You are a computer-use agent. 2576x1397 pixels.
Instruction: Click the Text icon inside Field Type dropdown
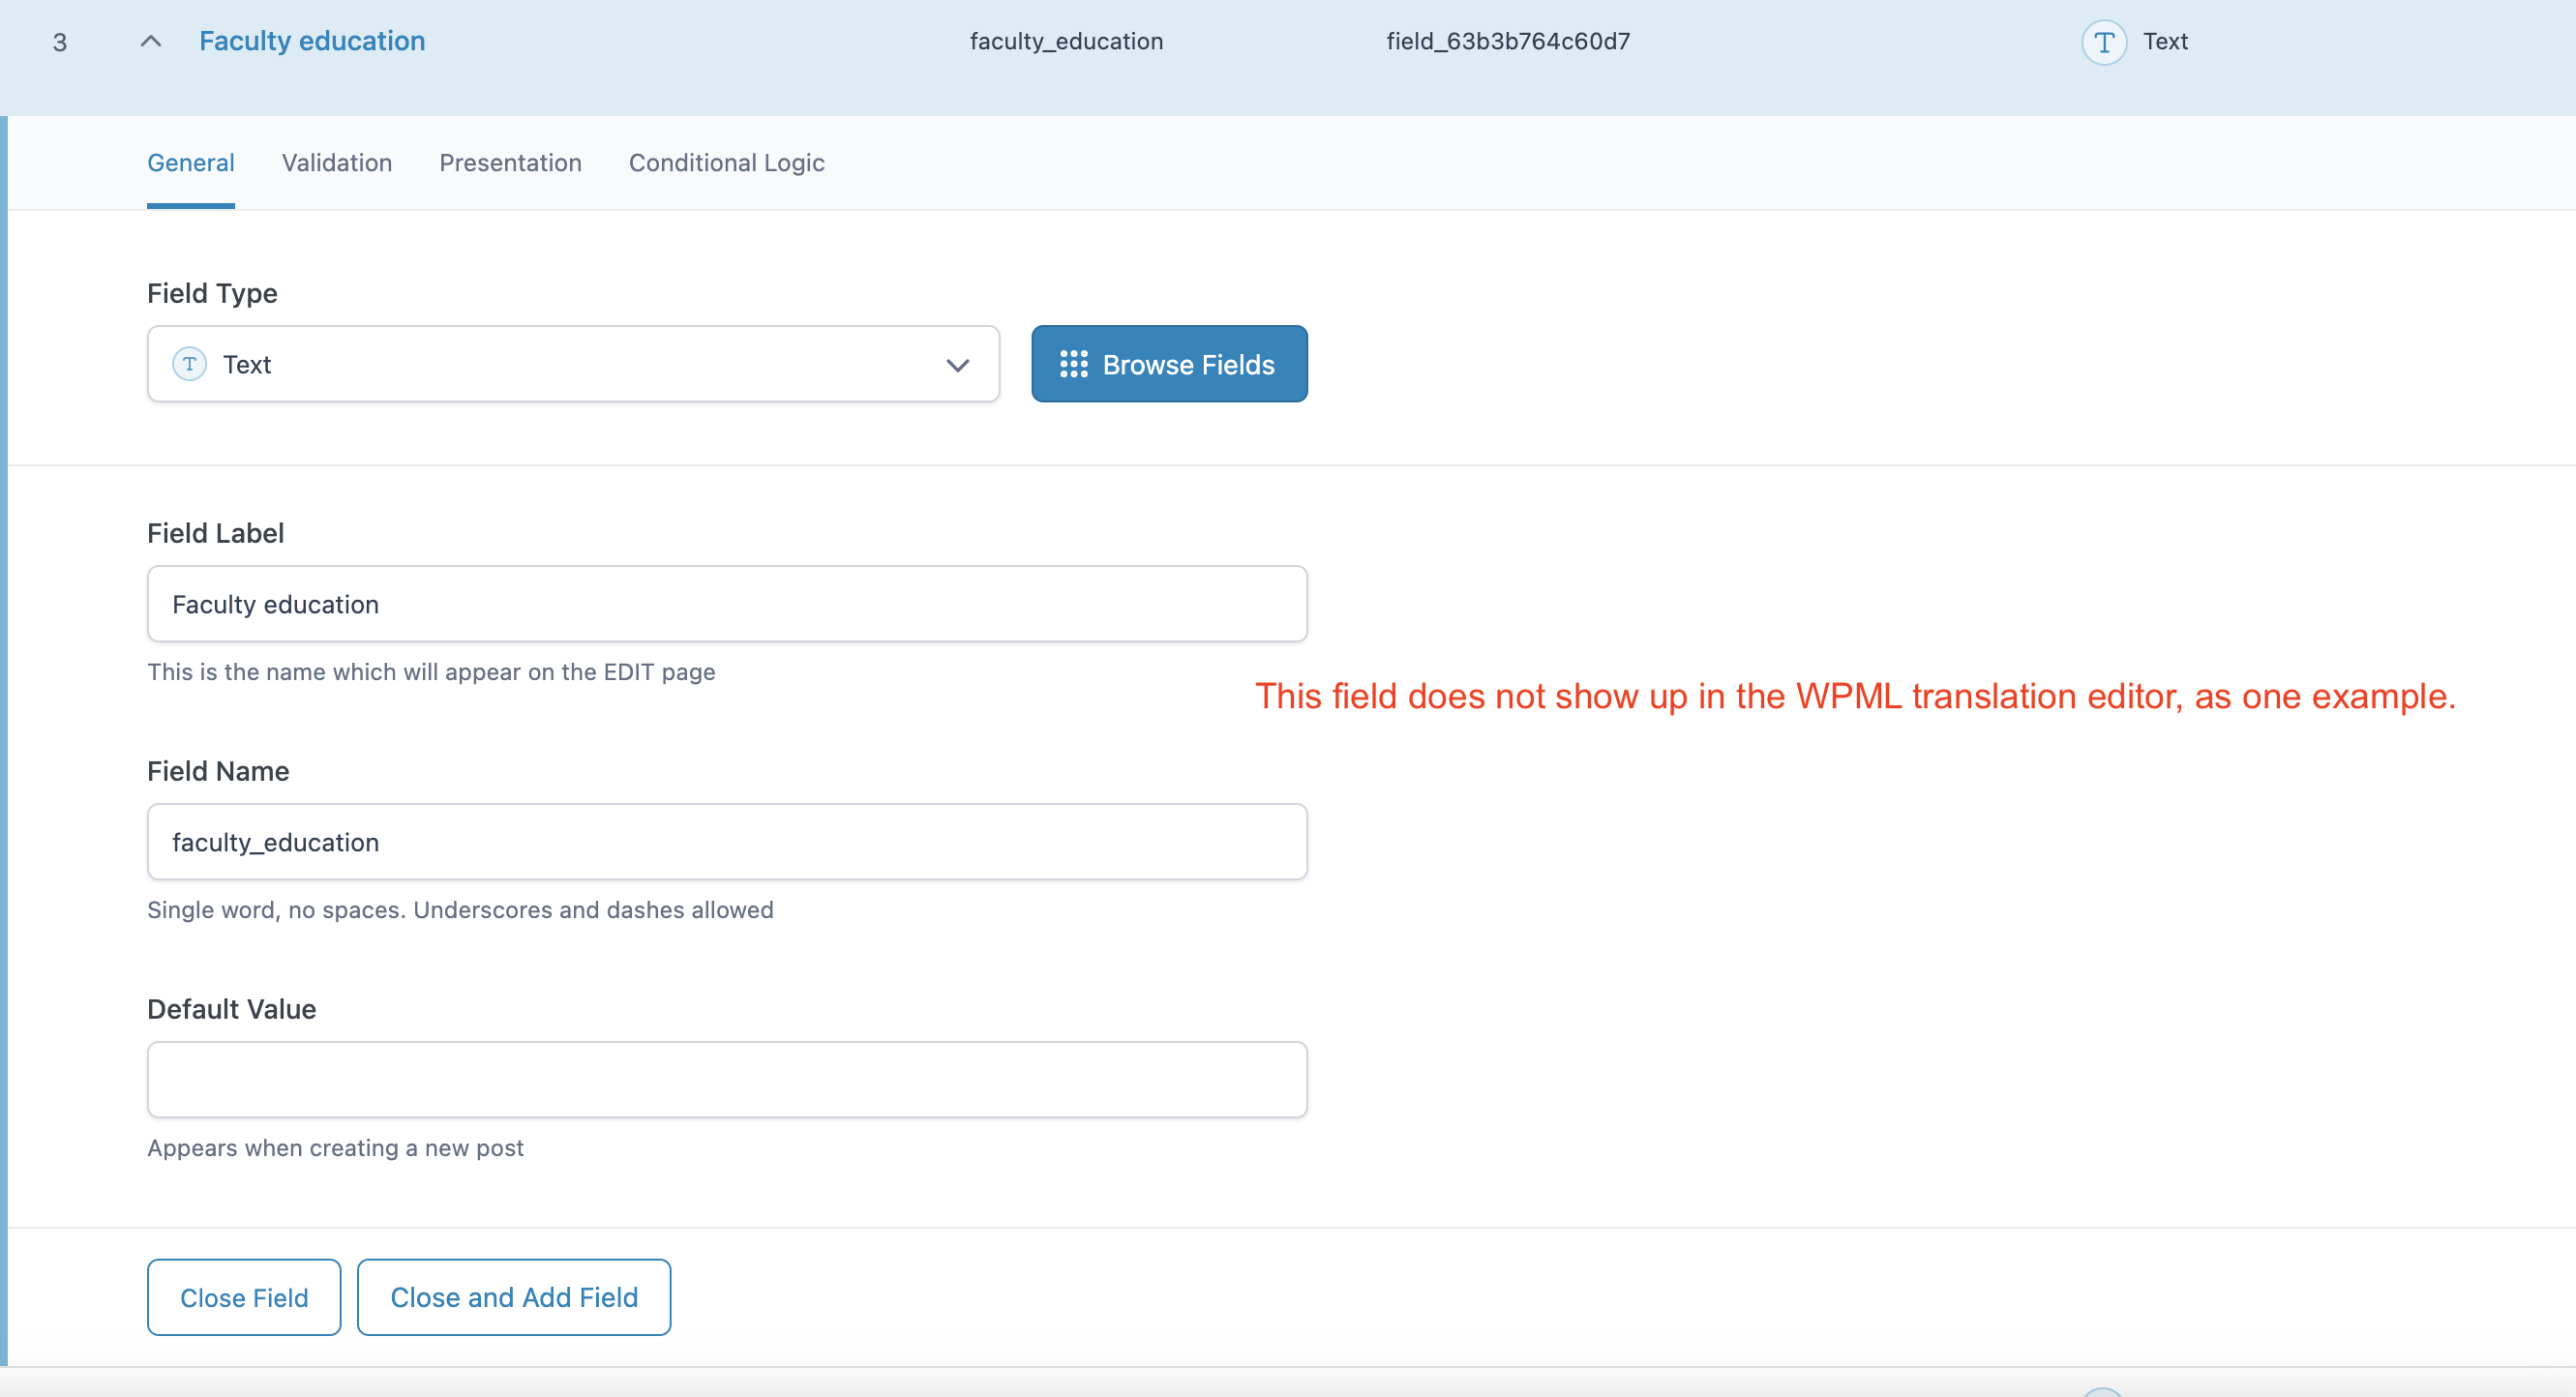coord(189,364)
